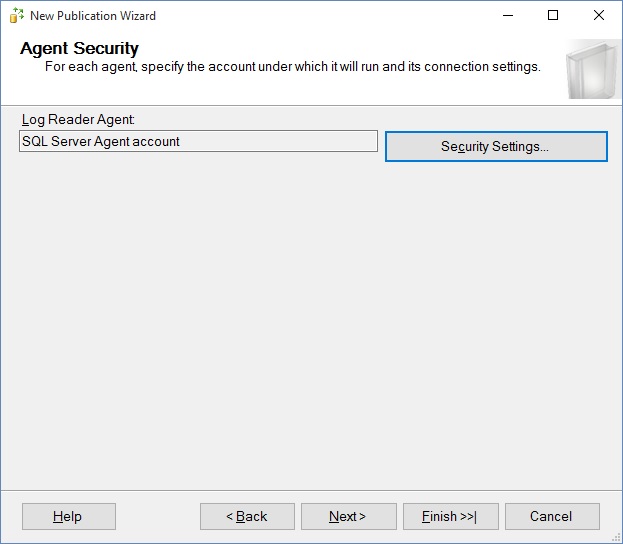This screenshot has width=623, height=544.
Task: Click the New Publication Wizard title text
Action: point(93,16)
